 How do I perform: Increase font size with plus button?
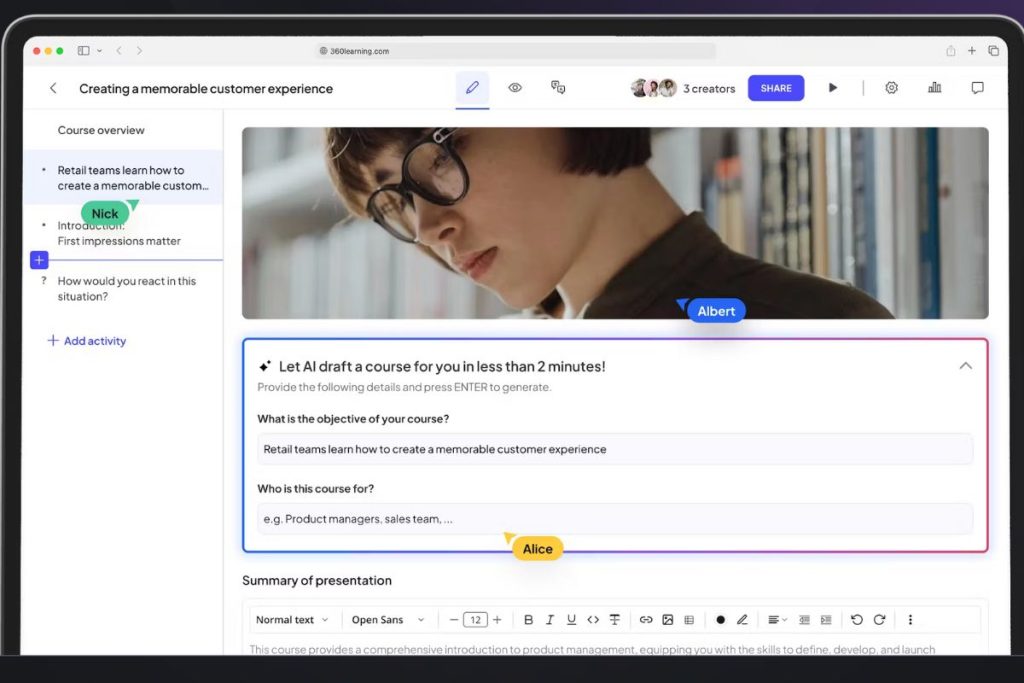(x=497, y=620)
